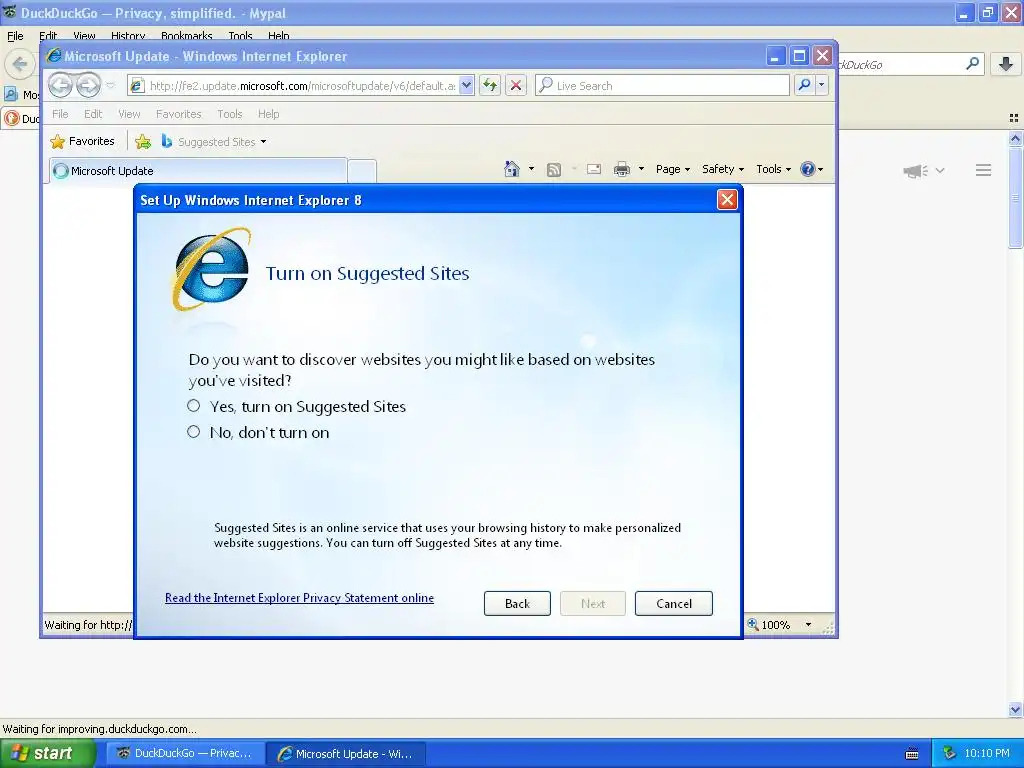Image resolution: width=1024 pixels, height=768 pixels.
Task: Click the IE Home icon
Action: pos(512,169)
